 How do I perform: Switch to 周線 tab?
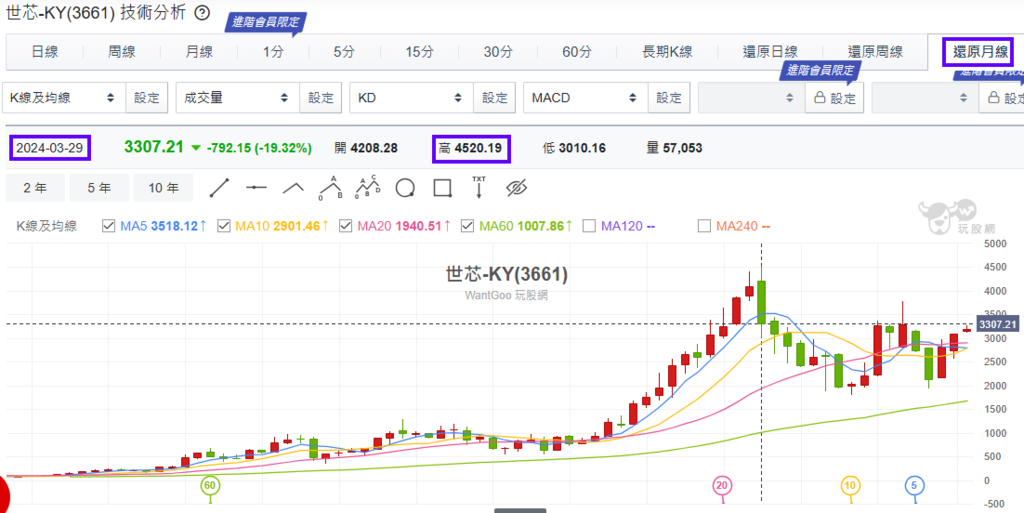tap(121, 52)
